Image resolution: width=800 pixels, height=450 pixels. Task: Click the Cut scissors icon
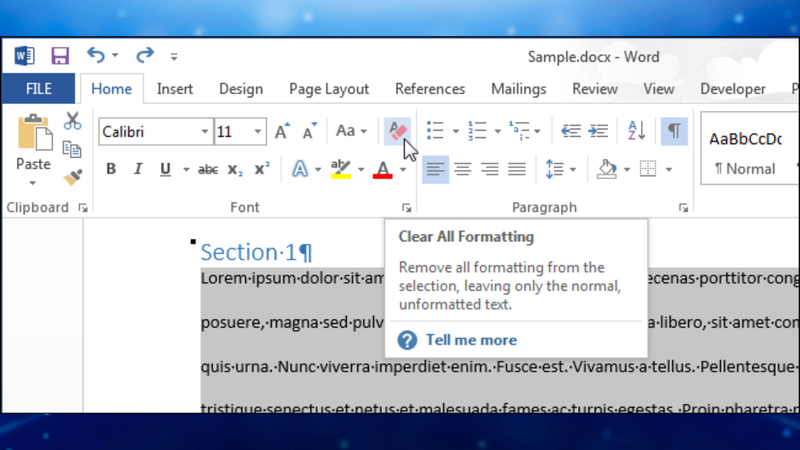coord(72,121)
